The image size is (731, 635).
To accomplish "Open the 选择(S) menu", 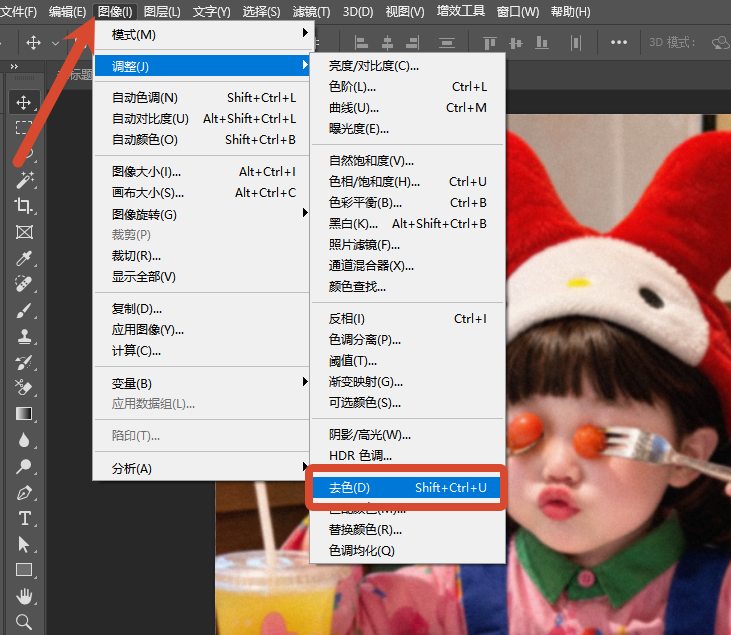I will click(x=261, y=11).
